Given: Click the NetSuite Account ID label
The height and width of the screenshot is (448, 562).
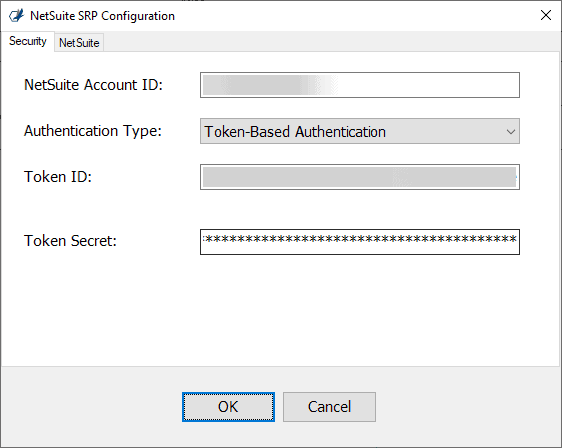Looking at the screenshot, I should pos(93,85).
